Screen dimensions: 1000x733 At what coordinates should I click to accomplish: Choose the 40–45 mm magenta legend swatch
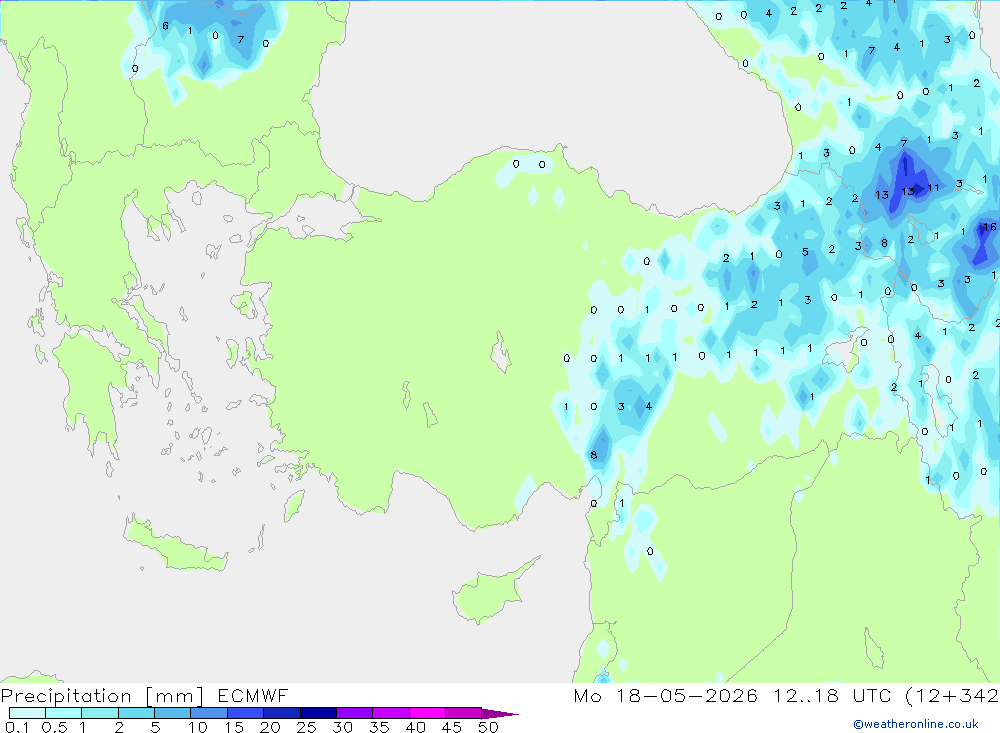point(427,713)
